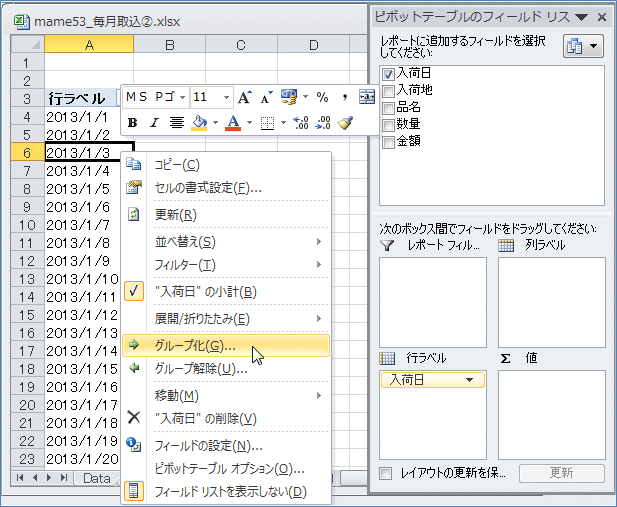Toggle the "入荷日" の小計 checkmark
The height and width of the screenshot is (507, 617).
point(134,291)
